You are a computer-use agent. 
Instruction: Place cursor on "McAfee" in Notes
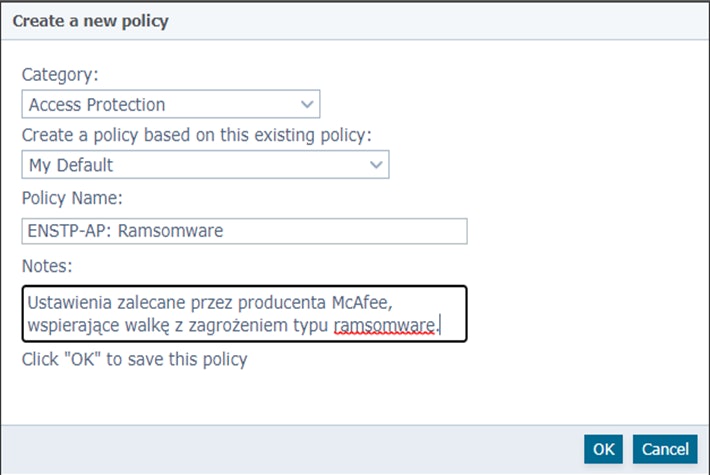(412, 302)
